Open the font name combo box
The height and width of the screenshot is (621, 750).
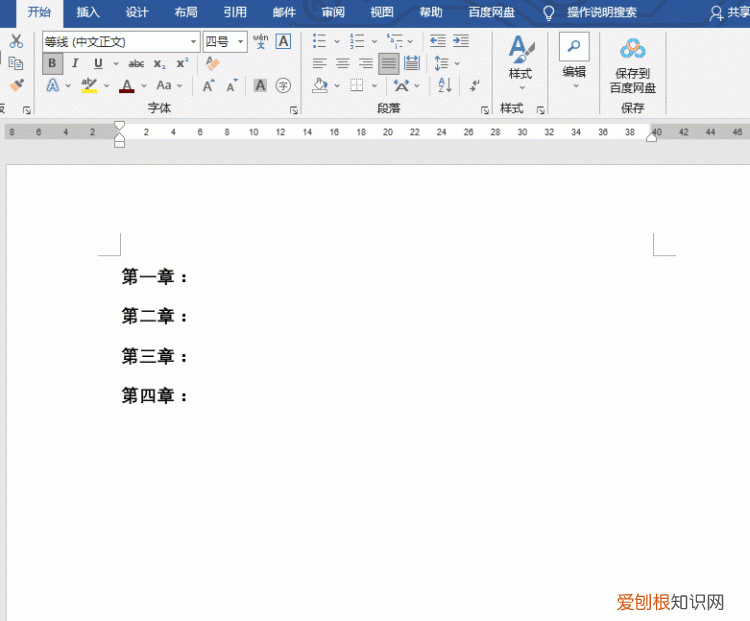coord(121,42)
